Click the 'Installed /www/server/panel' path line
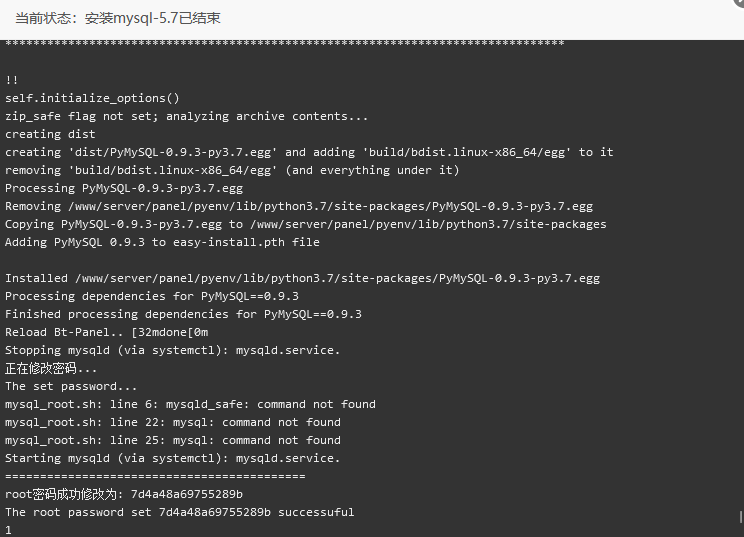The height and width of the screenshot is (537, 744). pyautogui.click(x=302, y=278)
